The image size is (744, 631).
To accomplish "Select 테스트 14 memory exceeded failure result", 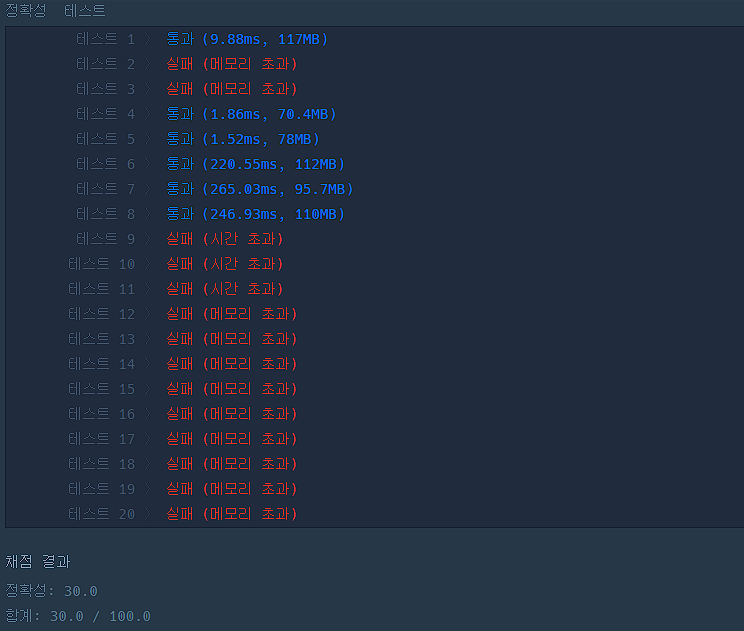I will pyautogui.click(x=232, y=364).
